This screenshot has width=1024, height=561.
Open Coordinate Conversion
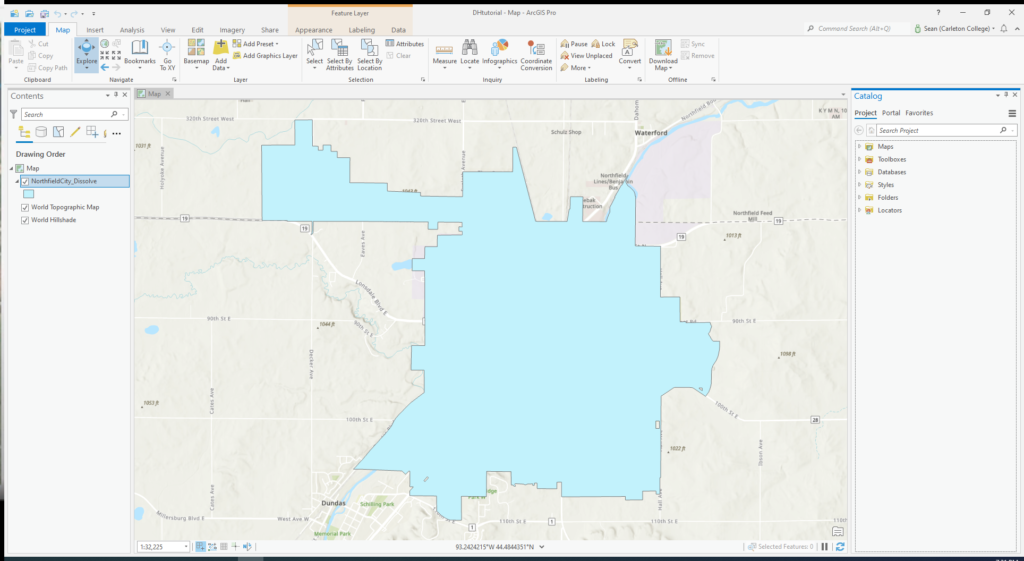536,55
